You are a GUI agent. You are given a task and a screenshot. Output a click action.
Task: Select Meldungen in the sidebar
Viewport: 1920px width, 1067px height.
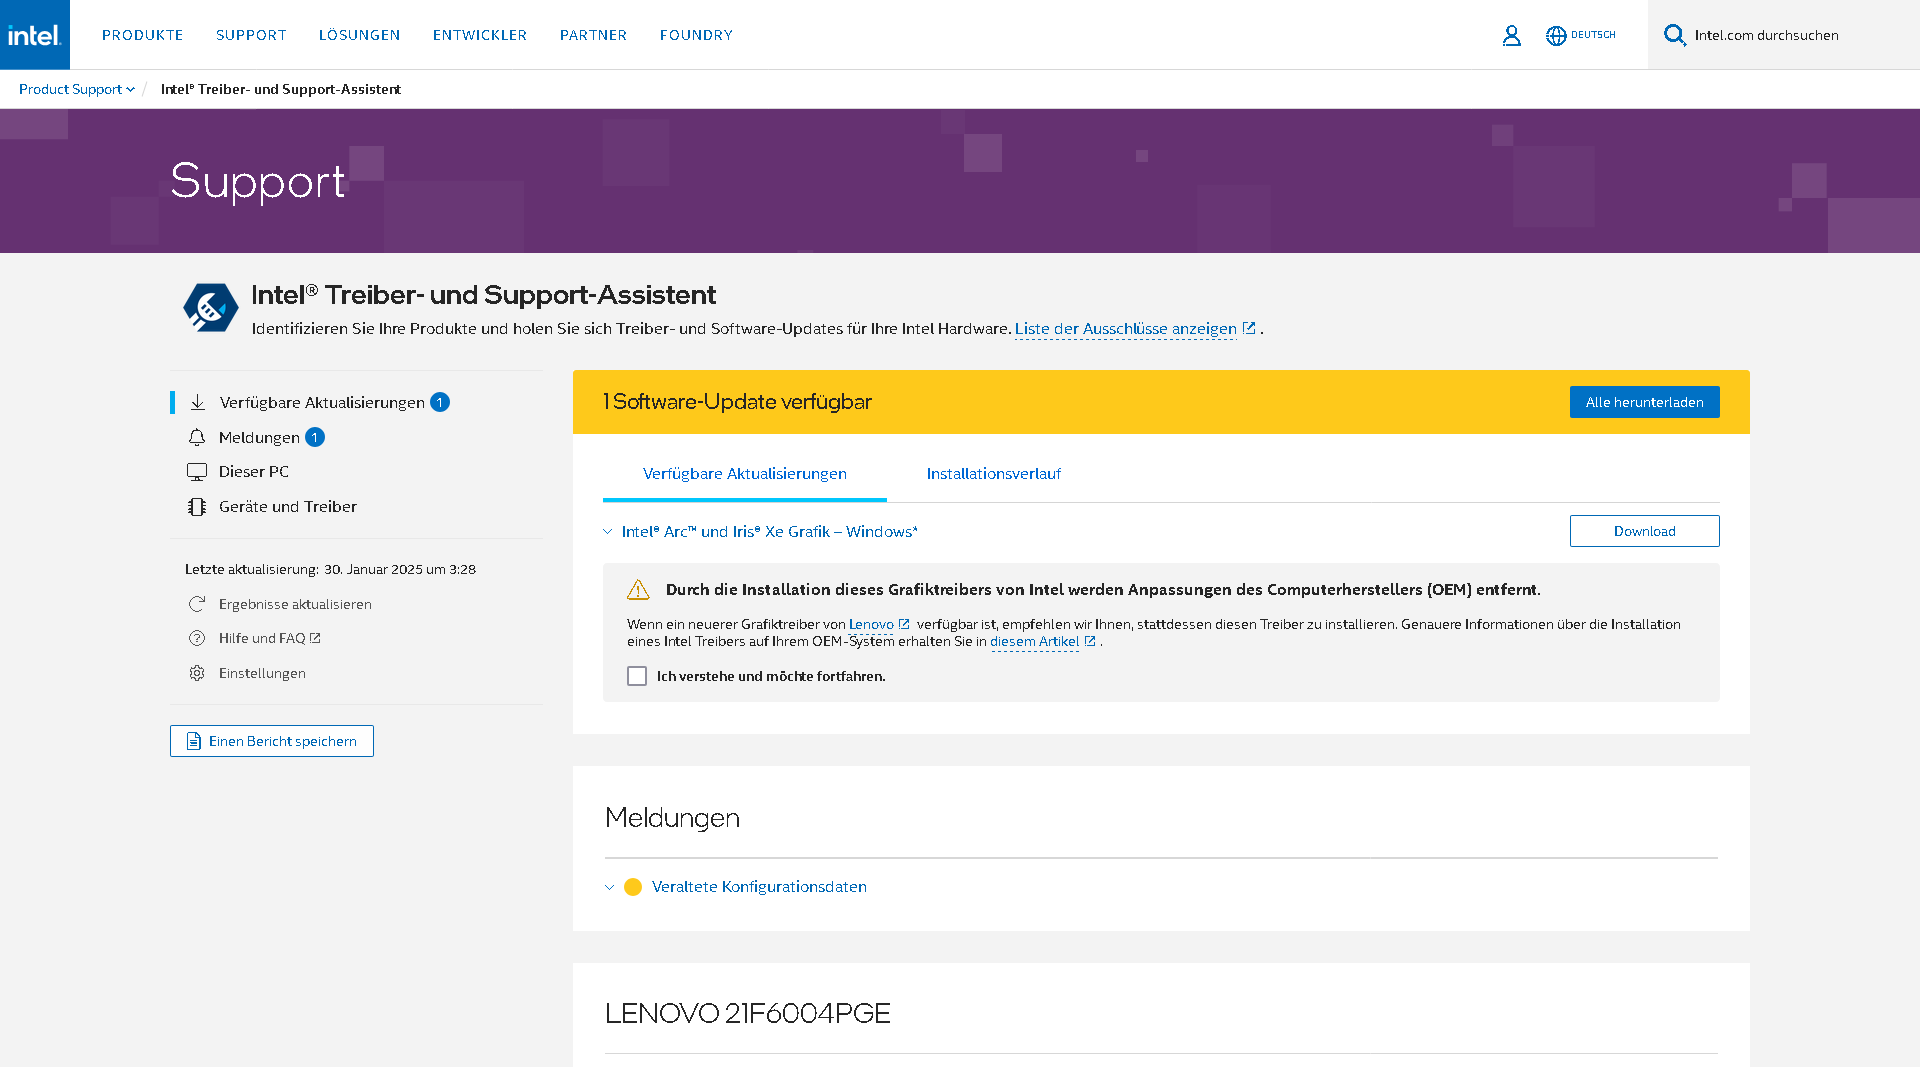point(259,437)
